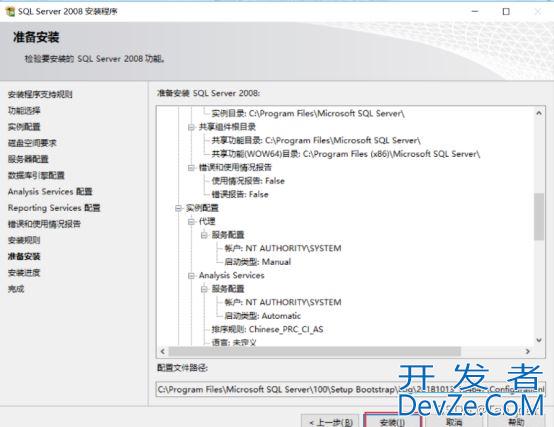
Task: Maximize the setup window
Action: coord(506,12)
